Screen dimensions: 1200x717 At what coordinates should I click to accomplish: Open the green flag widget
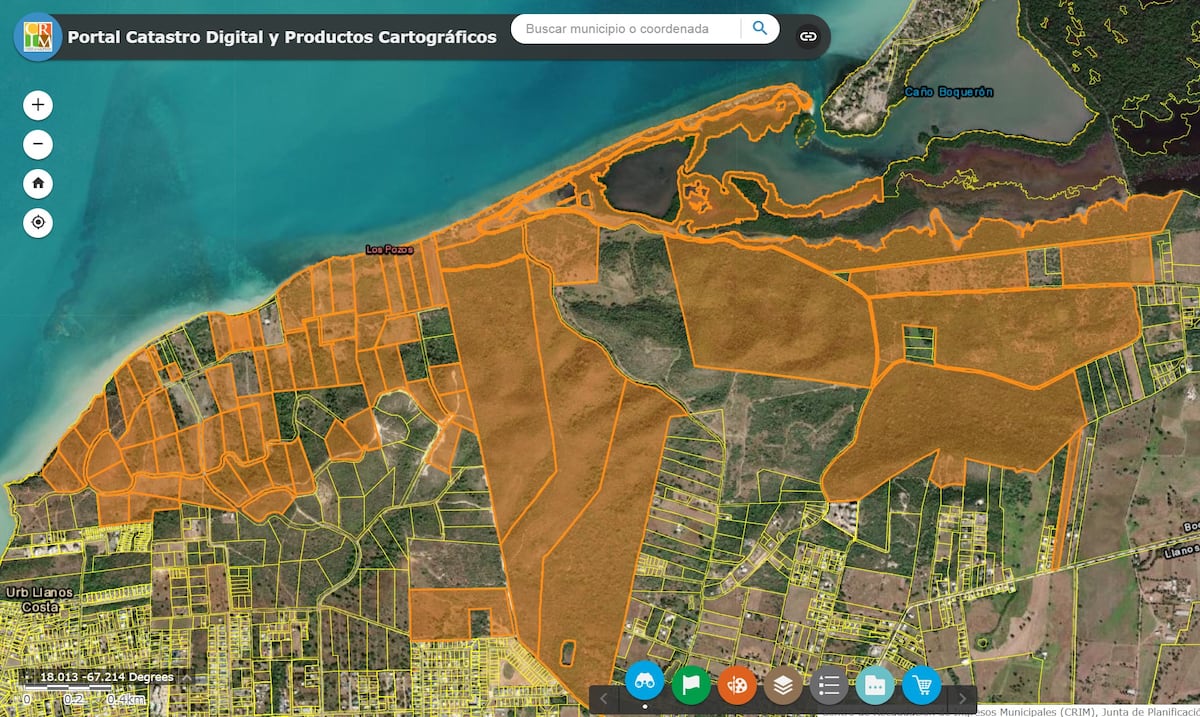pos(691,685)
